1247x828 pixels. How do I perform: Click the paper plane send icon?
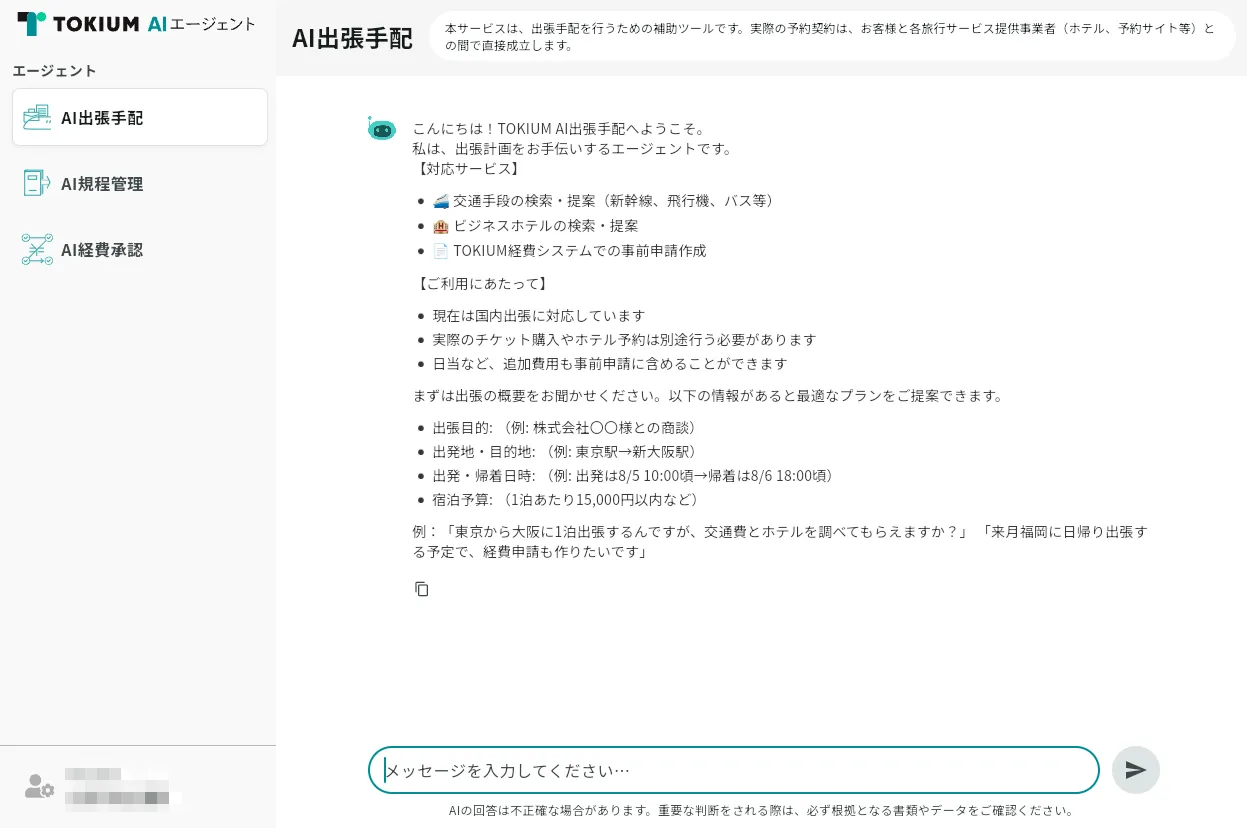[x=1135, y=770]
